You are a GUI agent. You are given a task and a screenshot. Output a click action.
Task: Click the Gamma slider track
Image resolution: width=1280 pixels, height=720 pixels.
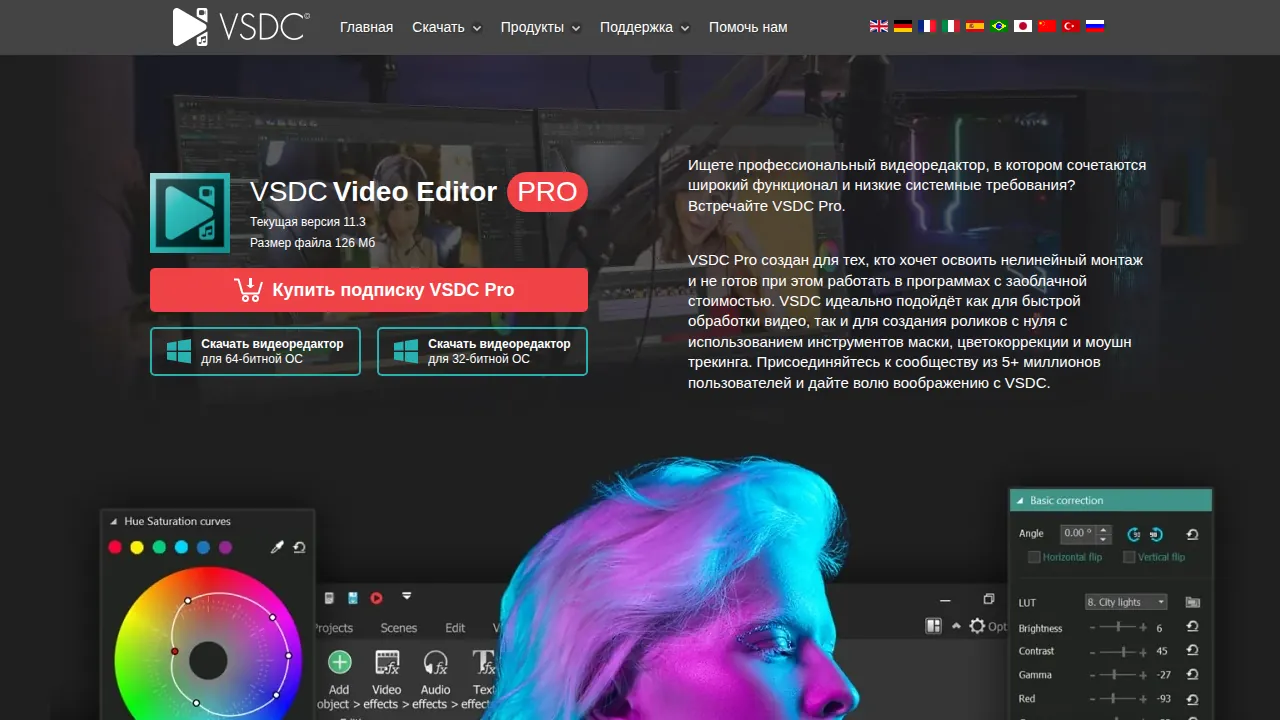[1118, 675]
